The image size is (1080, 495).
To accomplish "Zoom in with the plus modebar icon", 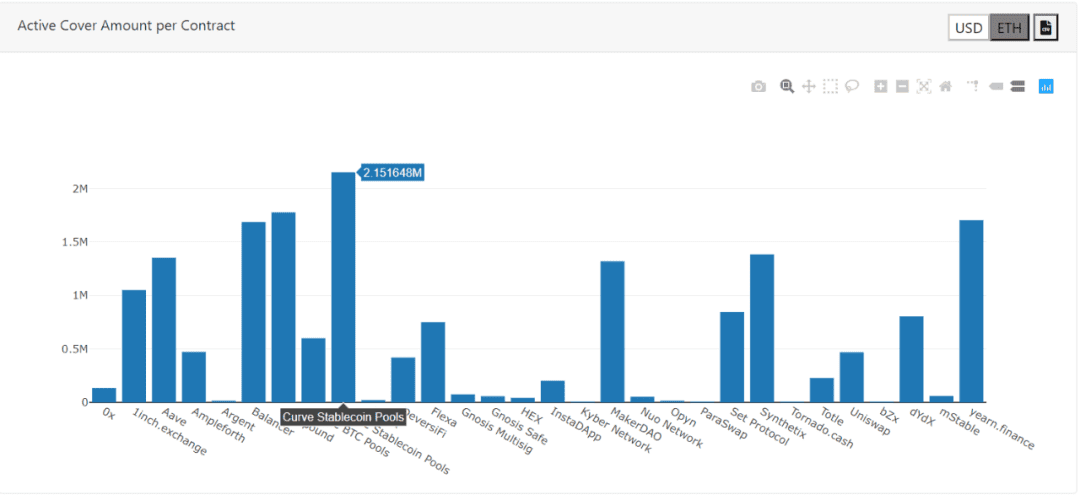I will pyautogui.click(x=880, y=86).
